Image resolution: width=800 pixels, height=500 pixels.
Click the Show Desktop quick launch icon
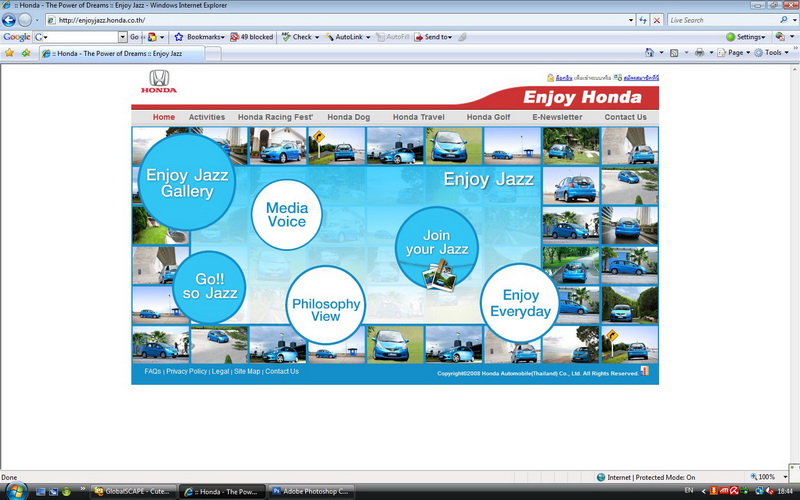(41, 492)
